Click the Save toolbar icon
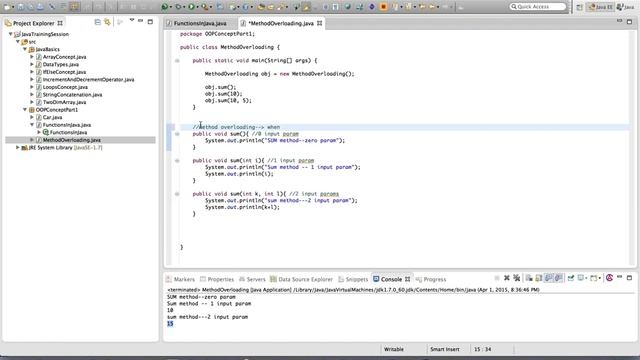The height and width of the screenshot is (360, 640). (x=20, y=7)
